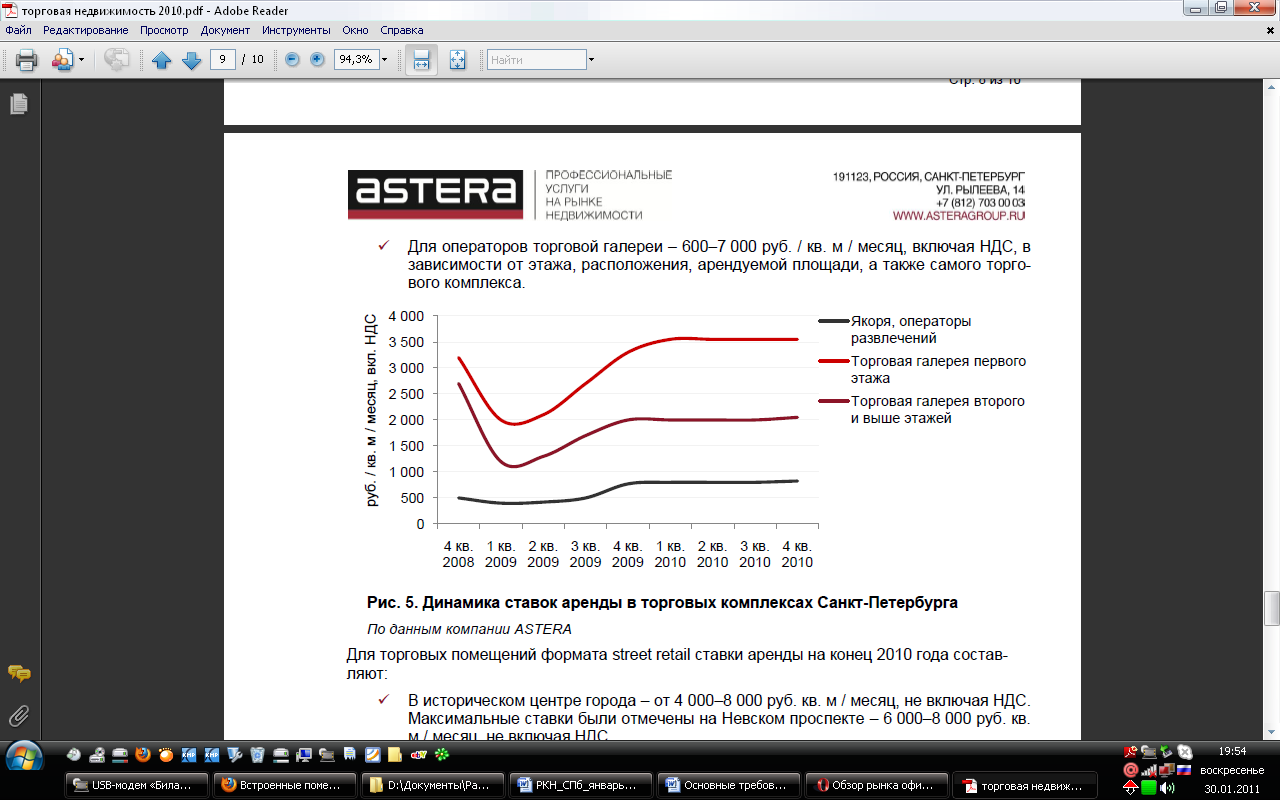Screen dimensions: 1280x800
Task: Switch to the D:\Документы\Ра... folder taskbar button
Action: [433, 785]
